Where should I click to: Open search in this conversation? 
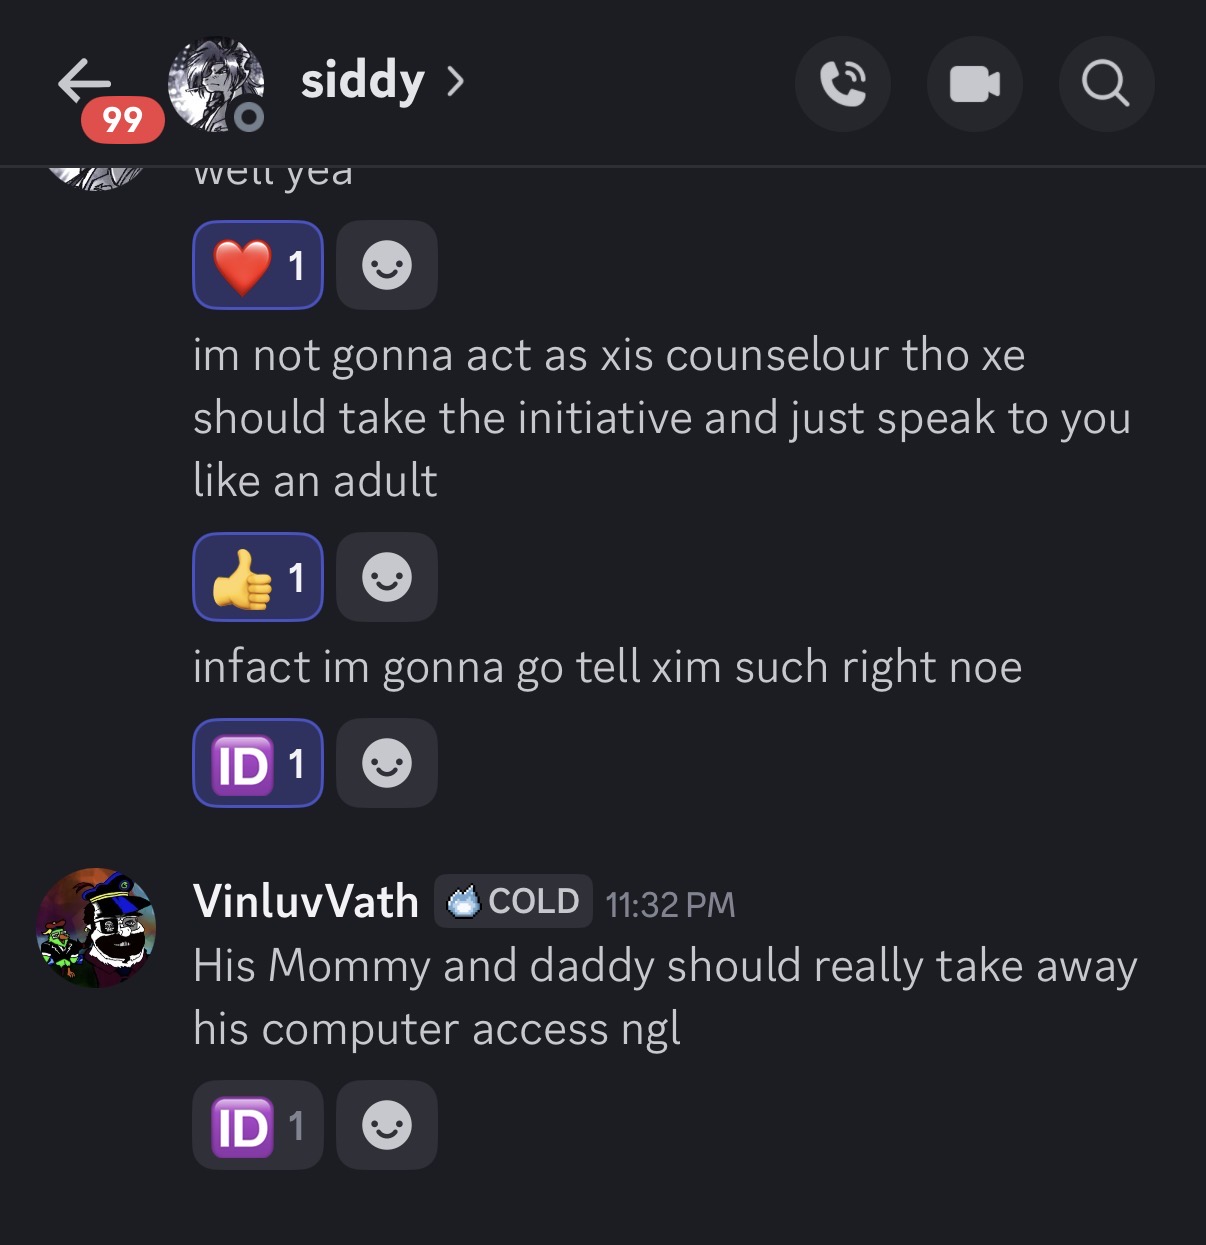pyautogui.click(x=1106, y=84)
